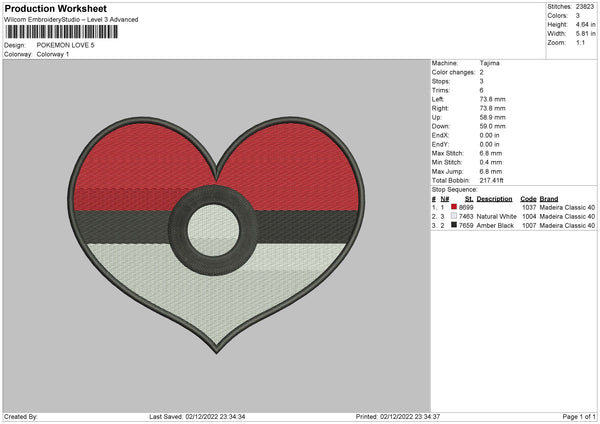
Task: Click thread code '1004'
Action: pyautogui.click(x=529, y=217)
